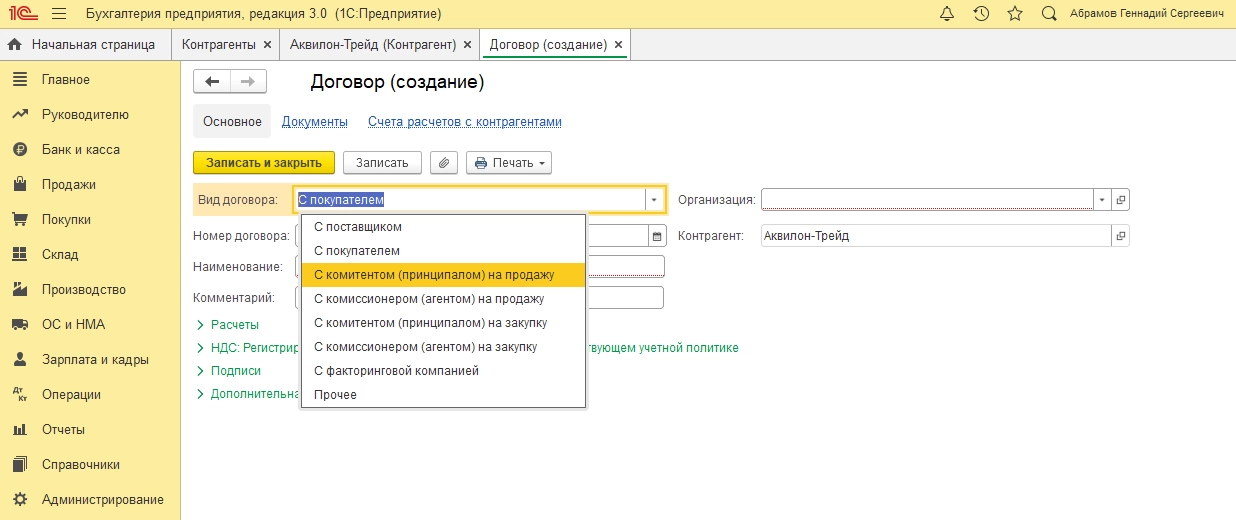Click the notifications bell icon
The height and width of the screenshot is (520, 1236).
tap(947, 14)
